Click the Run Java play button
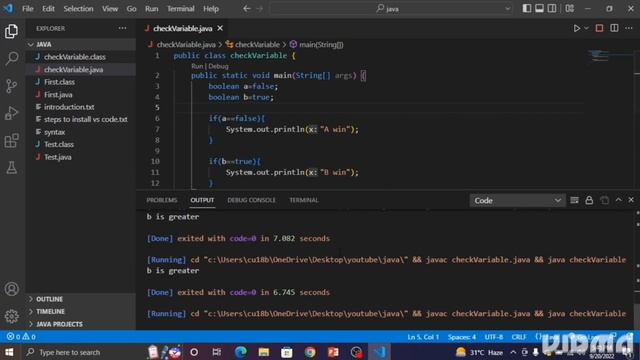This screenshot has height=360, width=640. (x=576, y=28)
